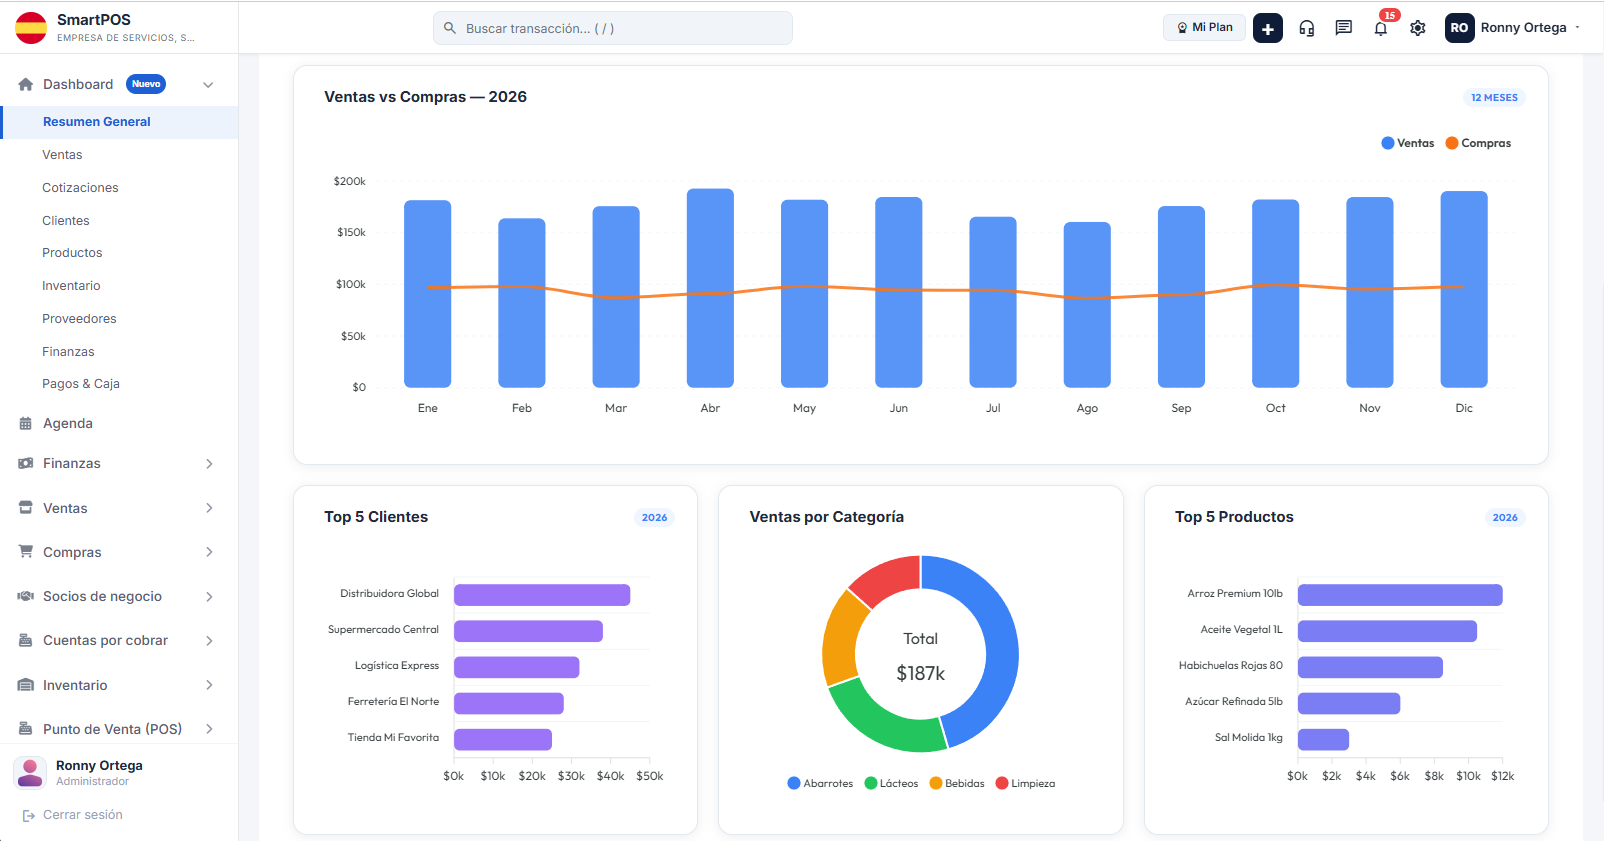Click the search magnifier icon
The width and height of the screenshot is (1604, 841).
[450, 28]
